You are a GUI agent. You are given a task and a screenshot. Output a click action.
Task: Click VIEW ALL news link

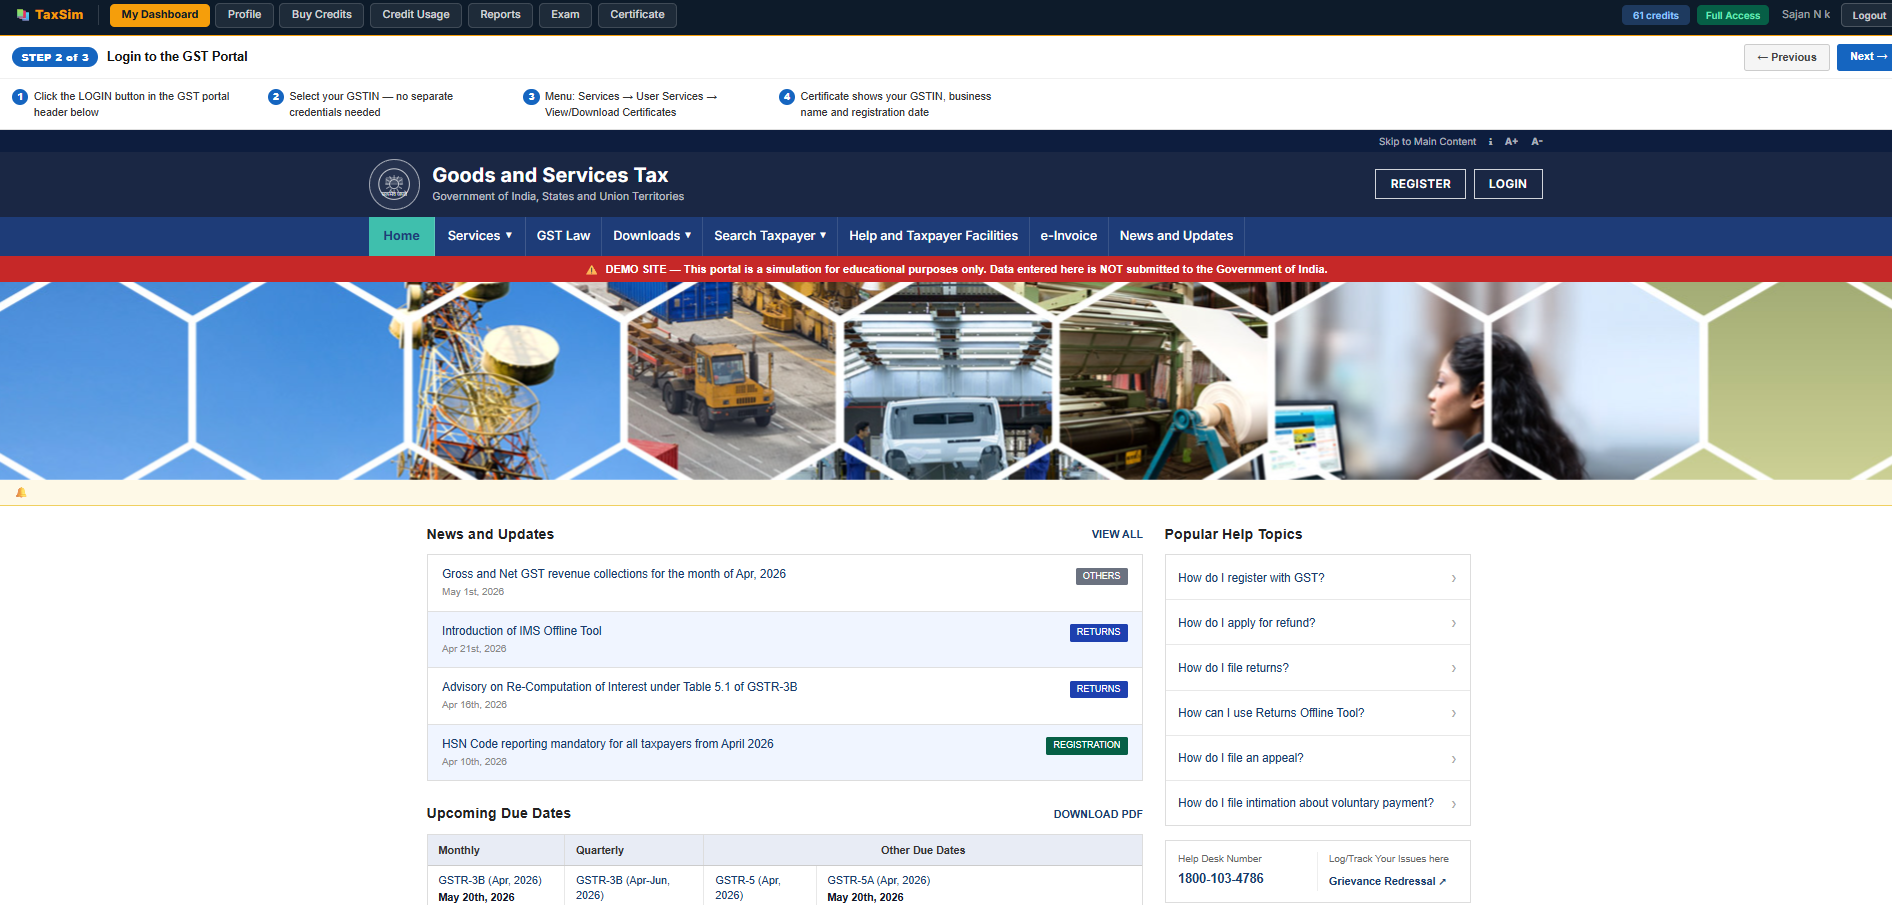tap(1116, 535)
